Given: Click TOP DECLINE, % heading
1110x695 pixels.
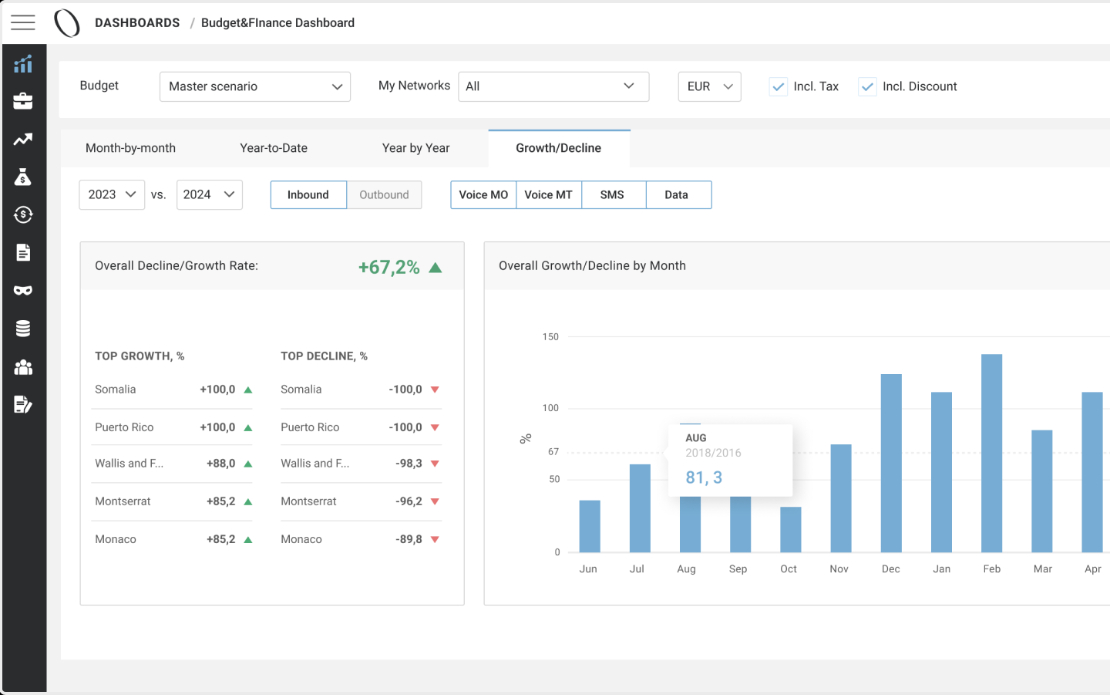Looking at the screenshot, I should click(x=324, y=356).
